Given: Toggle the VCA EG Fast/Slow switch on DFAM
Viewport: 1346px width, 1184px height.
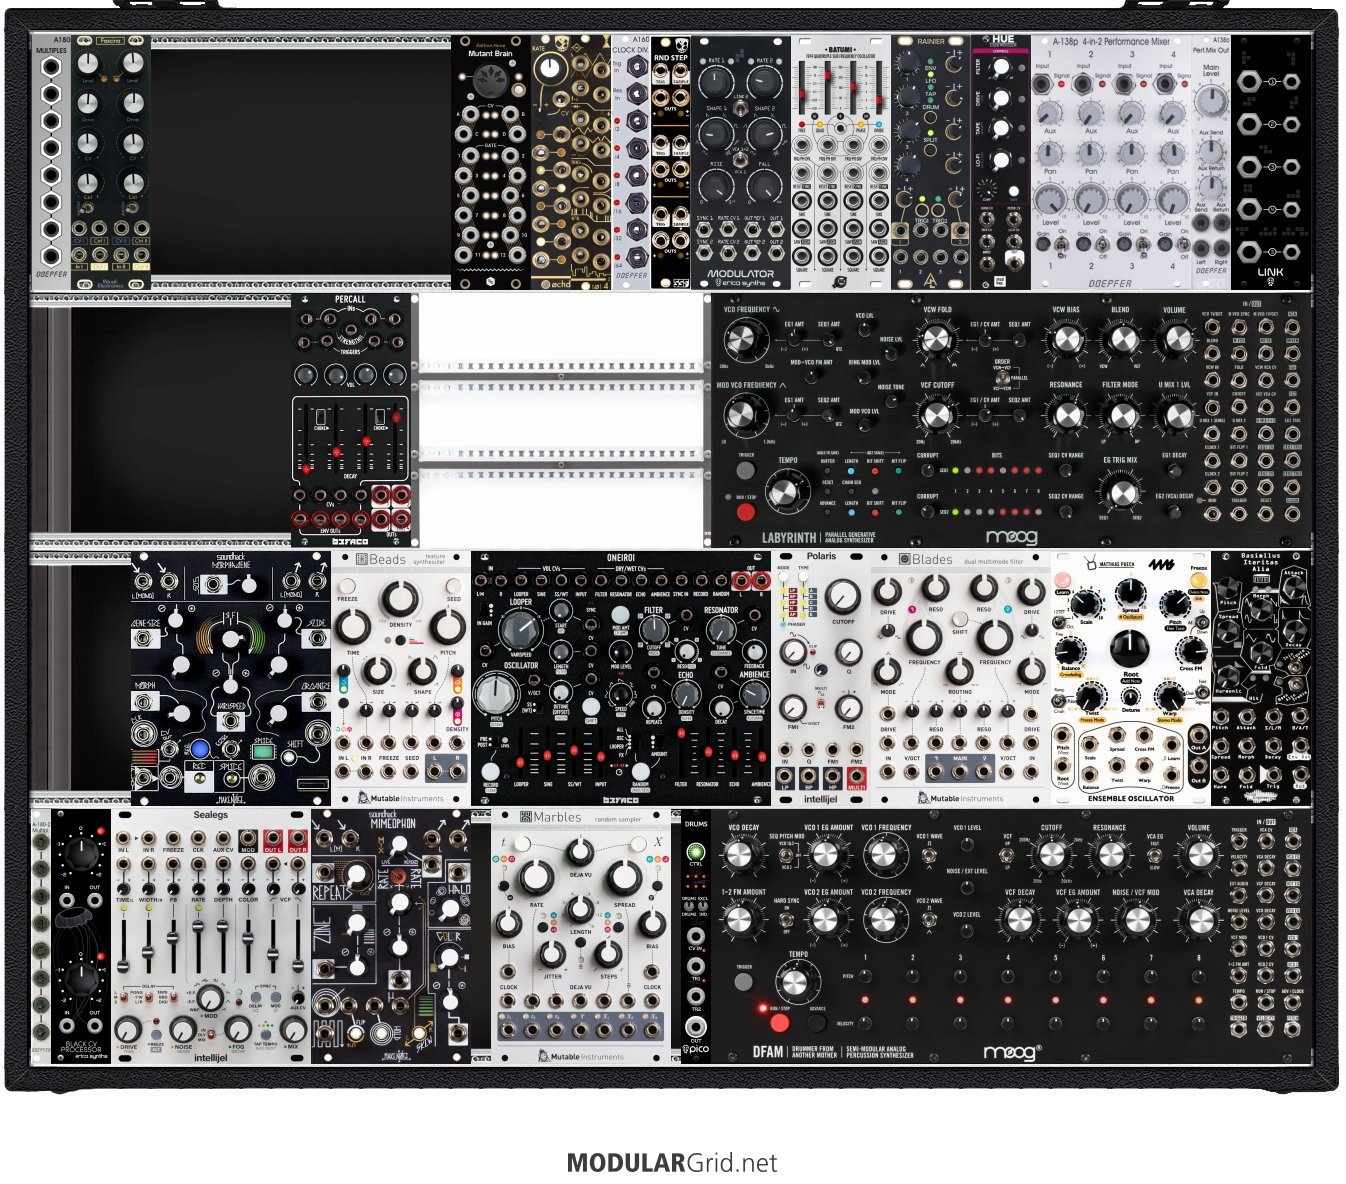Looking at the screenshot, I should tap(1154, 856).
